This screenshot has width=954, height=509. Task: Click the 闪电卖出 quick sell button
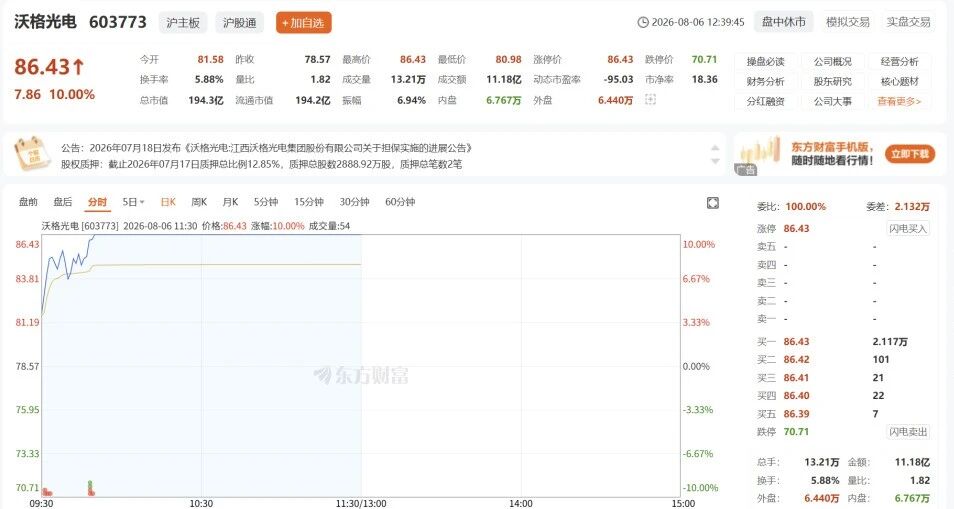[907, 432]
